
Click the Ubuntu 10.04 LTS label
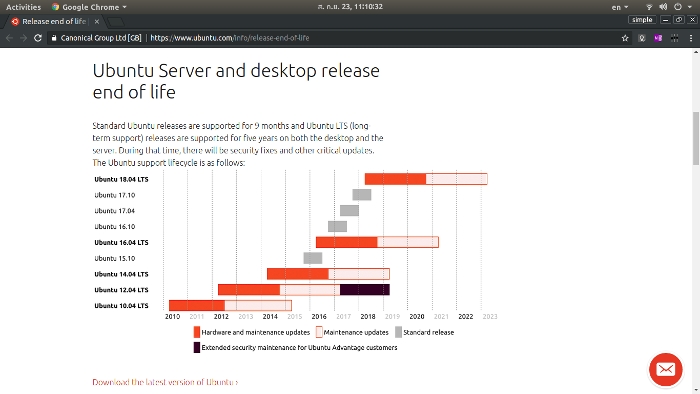coord(121,306)
